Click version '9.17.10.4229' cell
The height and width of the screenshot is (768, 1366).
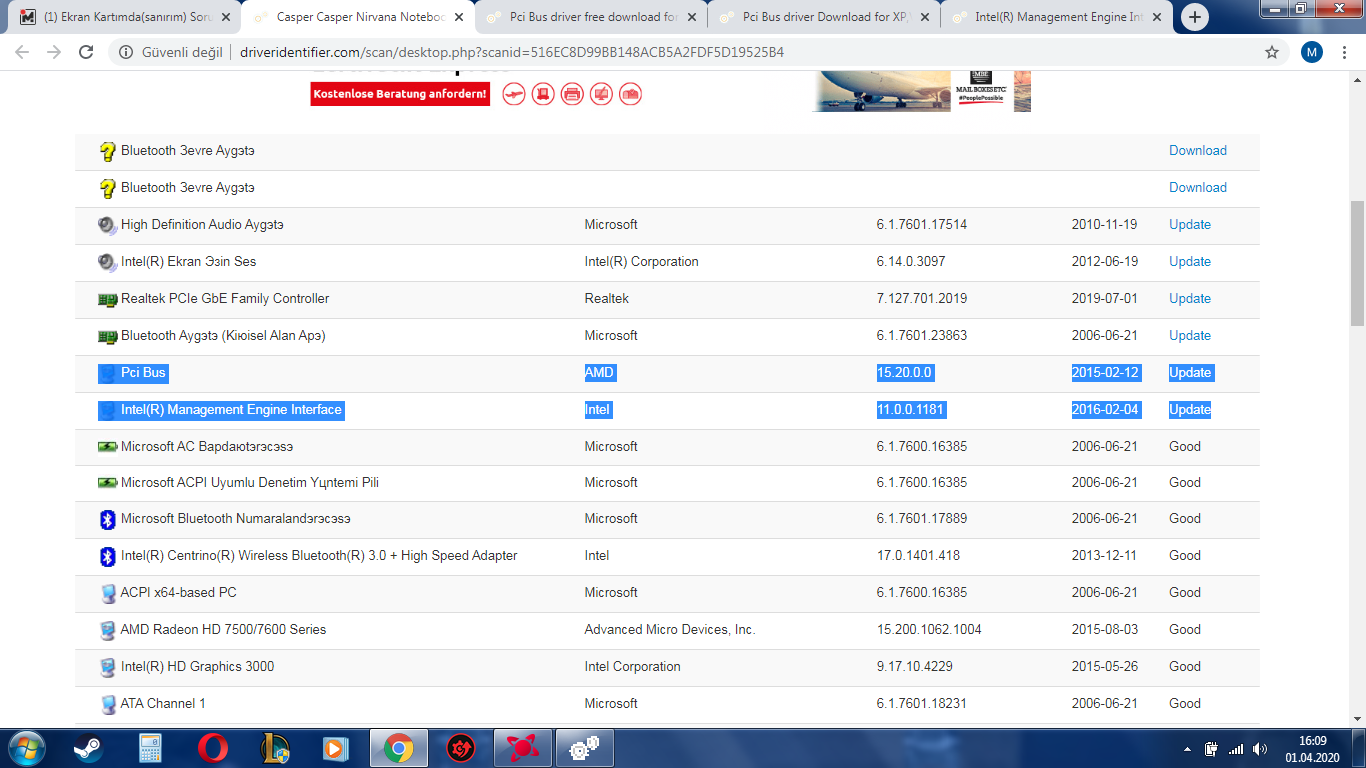click(x=914, y=667)
